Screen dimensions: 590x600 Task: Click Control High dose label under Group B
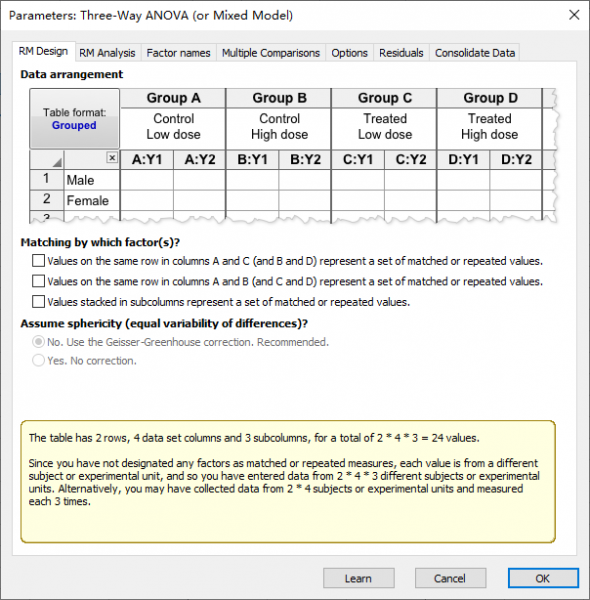pos(279,127)
